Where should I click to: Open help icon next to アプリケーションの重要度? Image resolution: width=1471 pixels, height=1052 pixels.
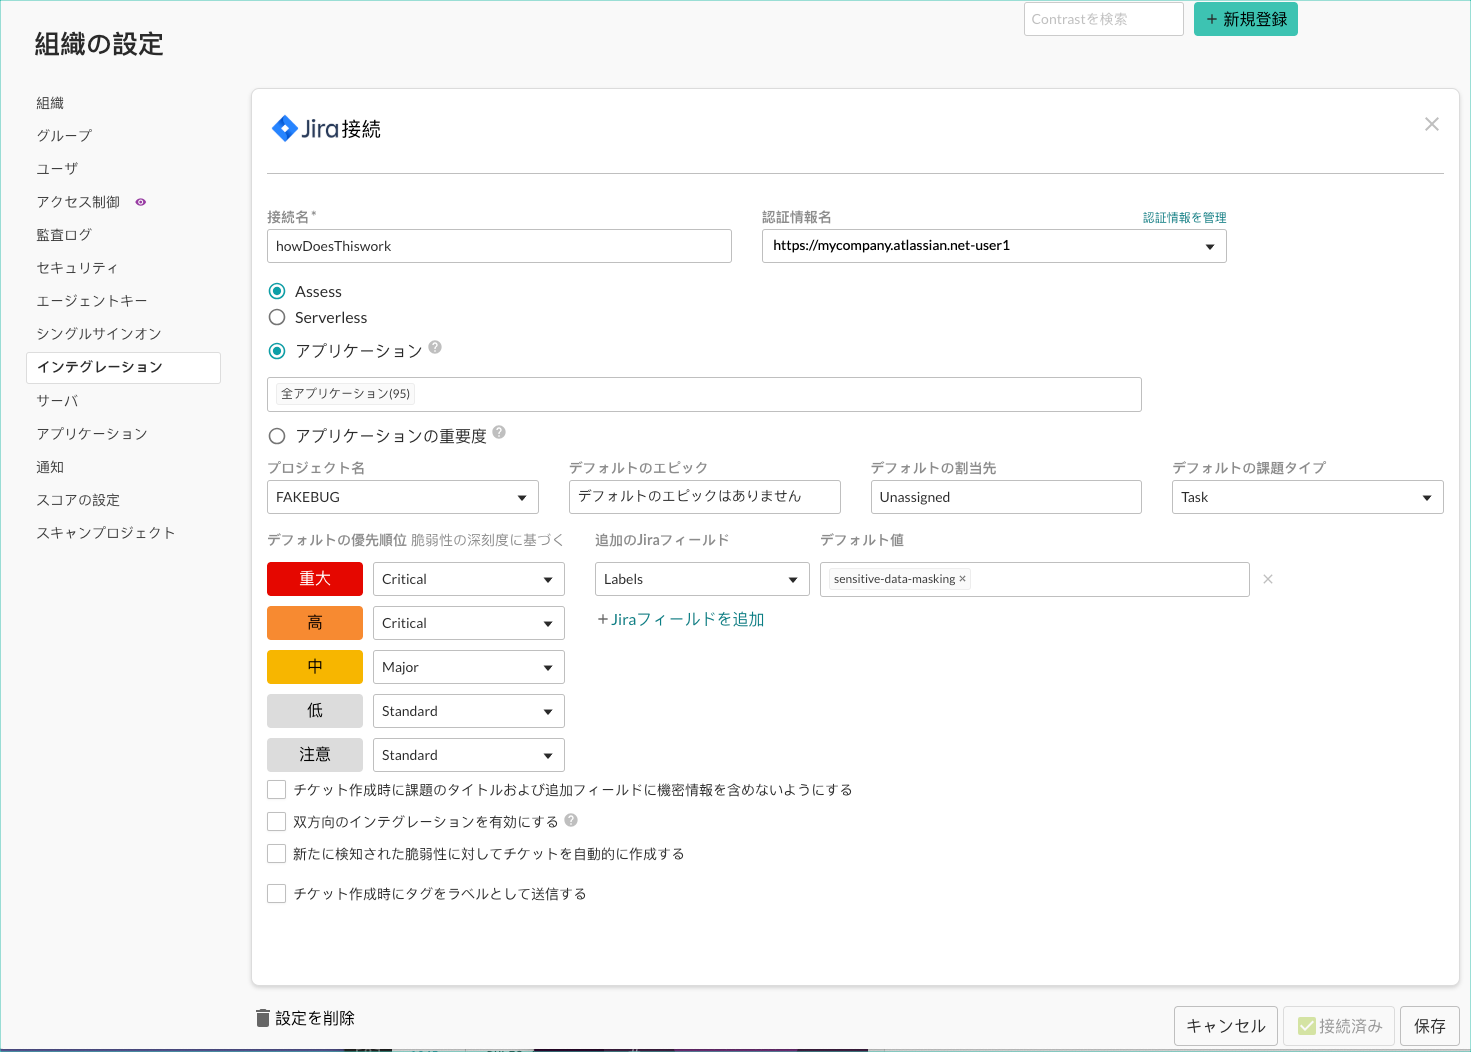pyautogui.click(x=499, y=432)
